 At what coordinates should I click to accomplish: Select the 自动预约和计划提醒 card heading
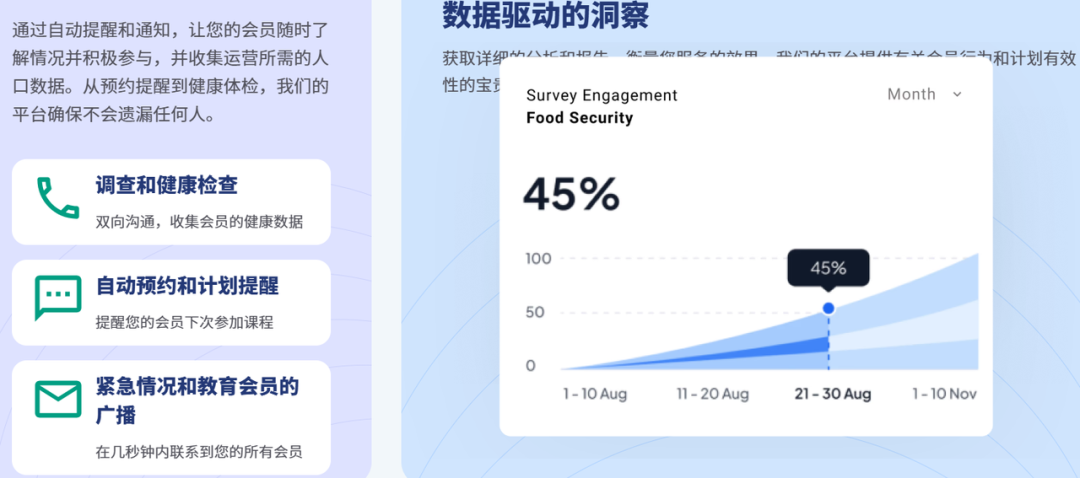187,286
